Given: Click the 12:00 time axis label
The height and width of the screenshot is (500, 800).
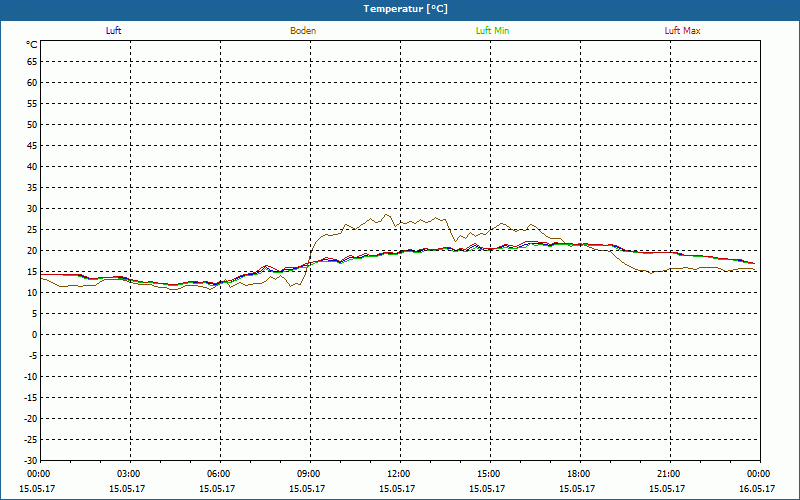Looking at the screenshot, I should coord(400,474).
